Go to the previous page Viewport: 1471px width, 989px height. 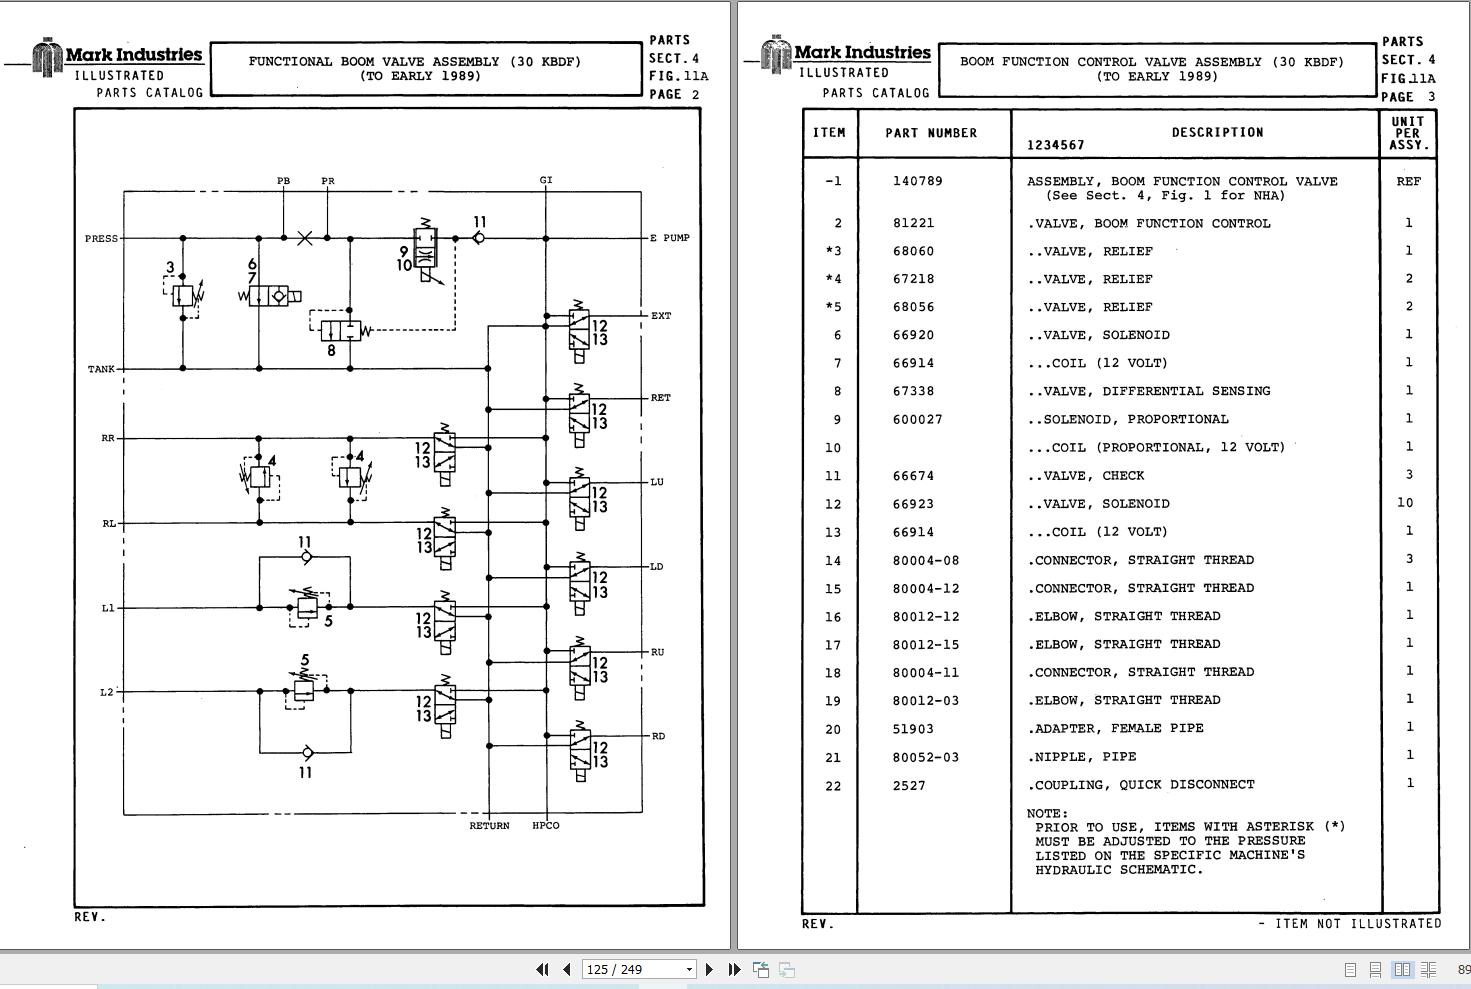[567, 969]
